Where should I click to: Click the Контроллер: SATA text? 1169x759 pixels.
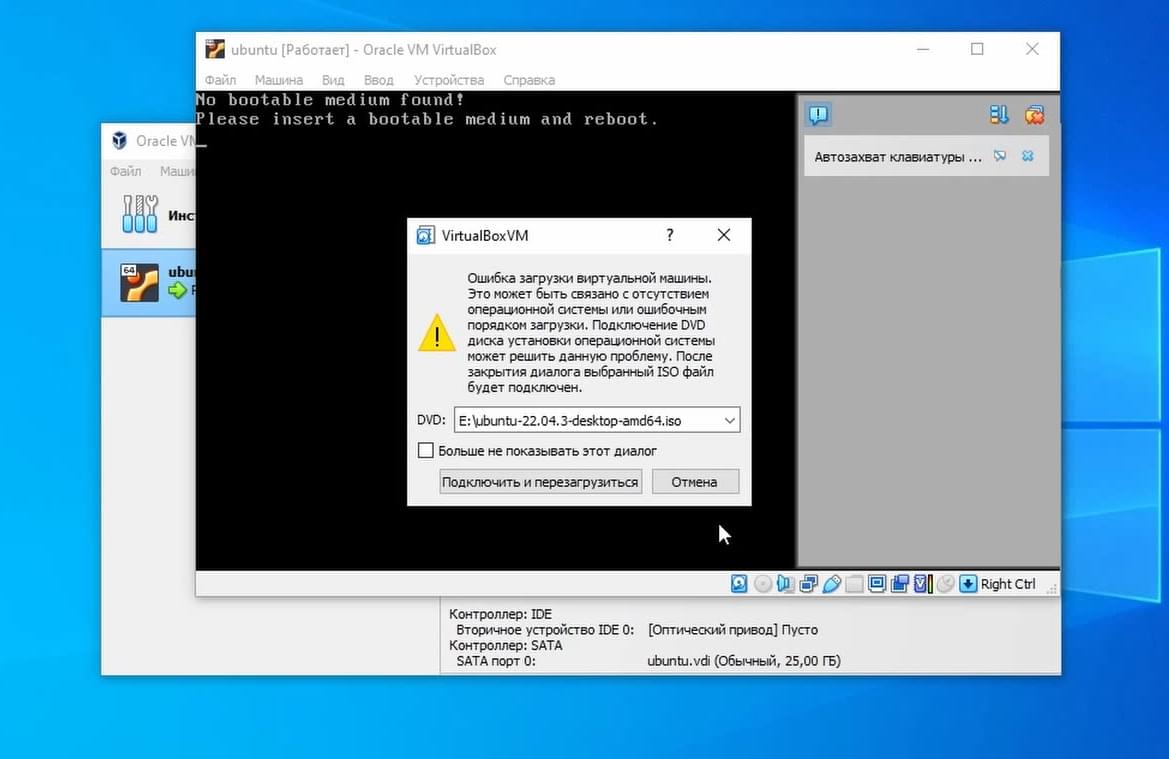point(505,646)
